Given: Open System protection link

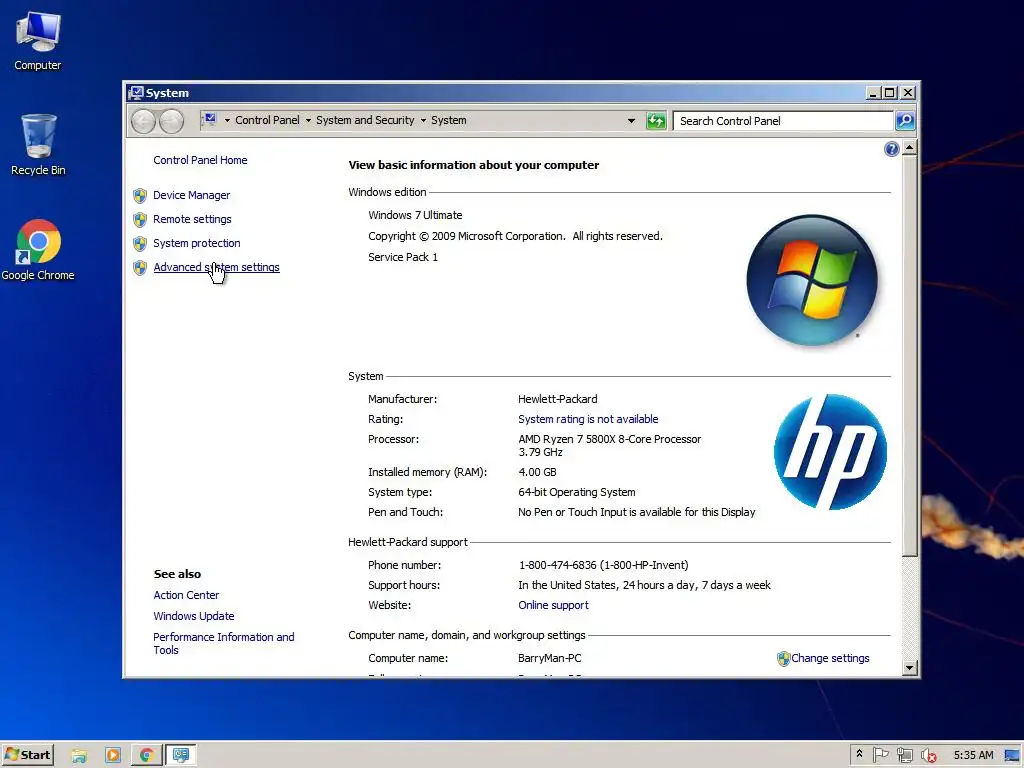Looking at the screenshot, I should 197,244.
